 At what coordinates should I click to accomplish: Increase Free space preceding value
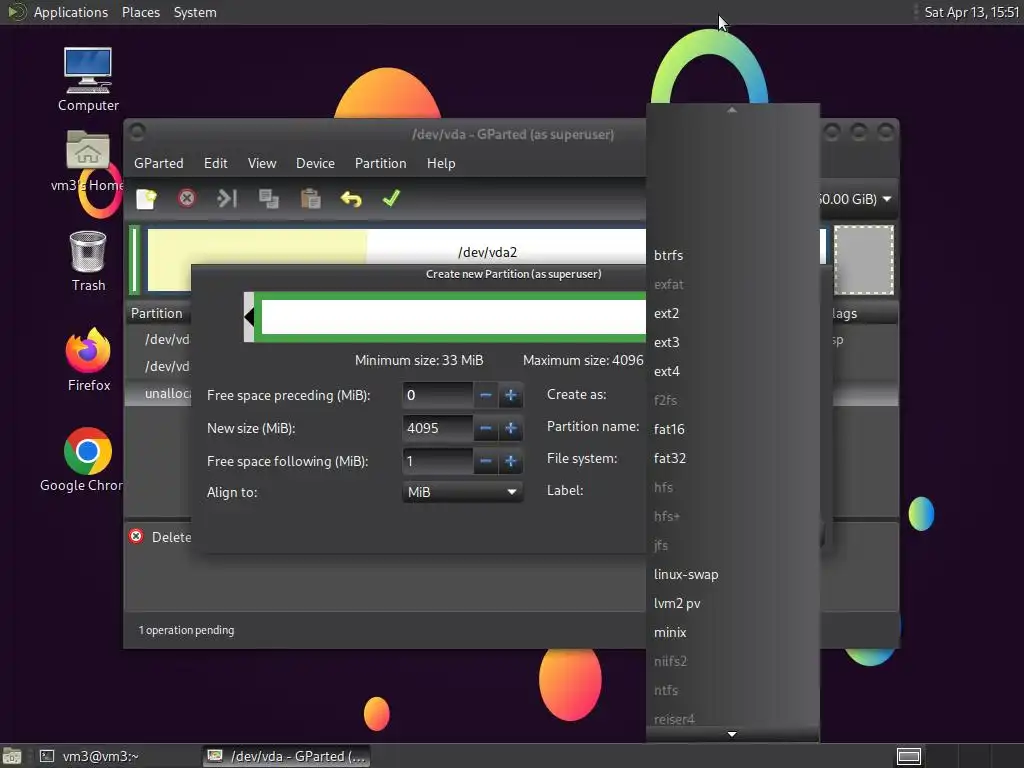[x=511, y=395]
